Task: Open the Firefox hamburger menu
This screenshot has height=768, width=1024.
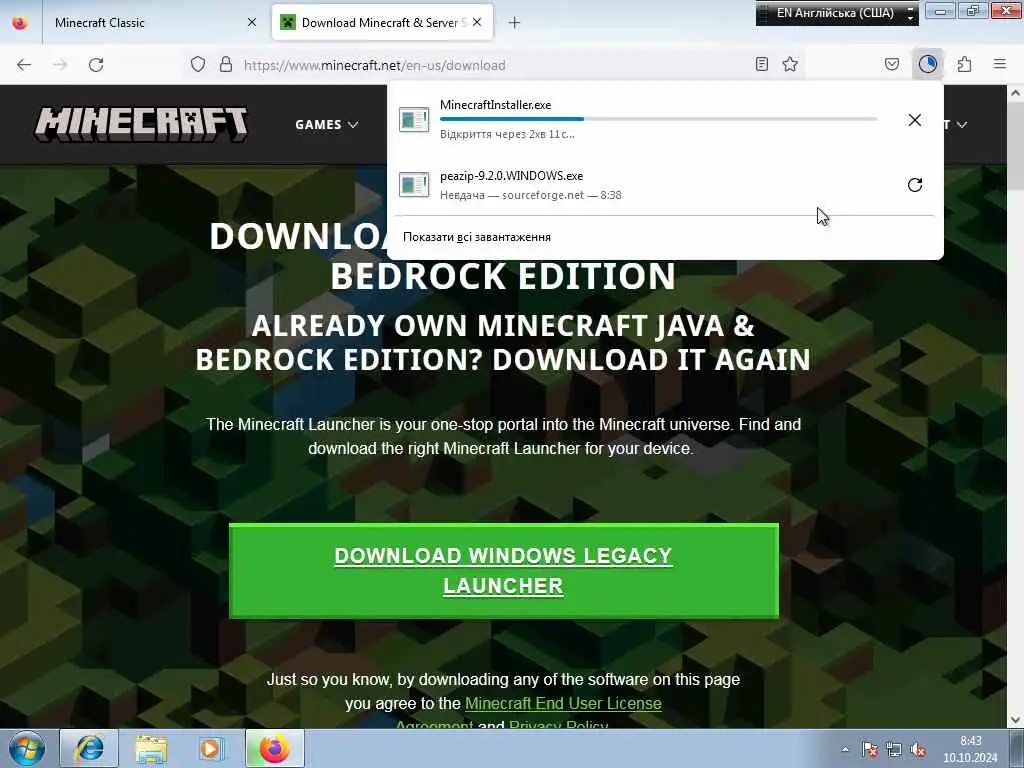Action: (x=1000, y=64)
